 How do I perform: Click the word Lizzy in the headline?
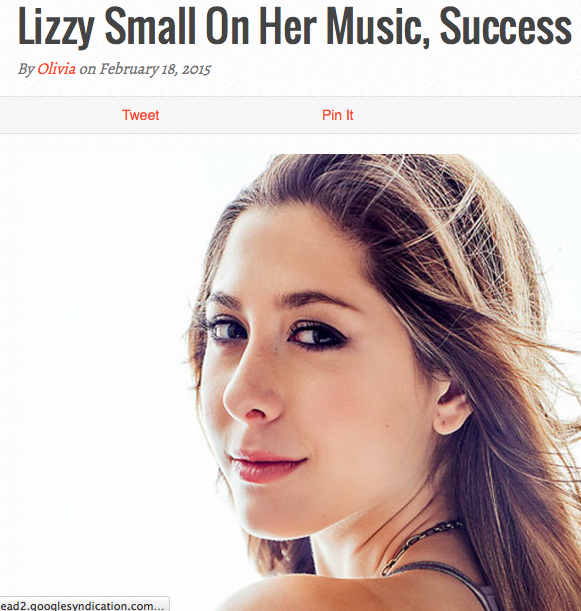[x=56, y=27]
